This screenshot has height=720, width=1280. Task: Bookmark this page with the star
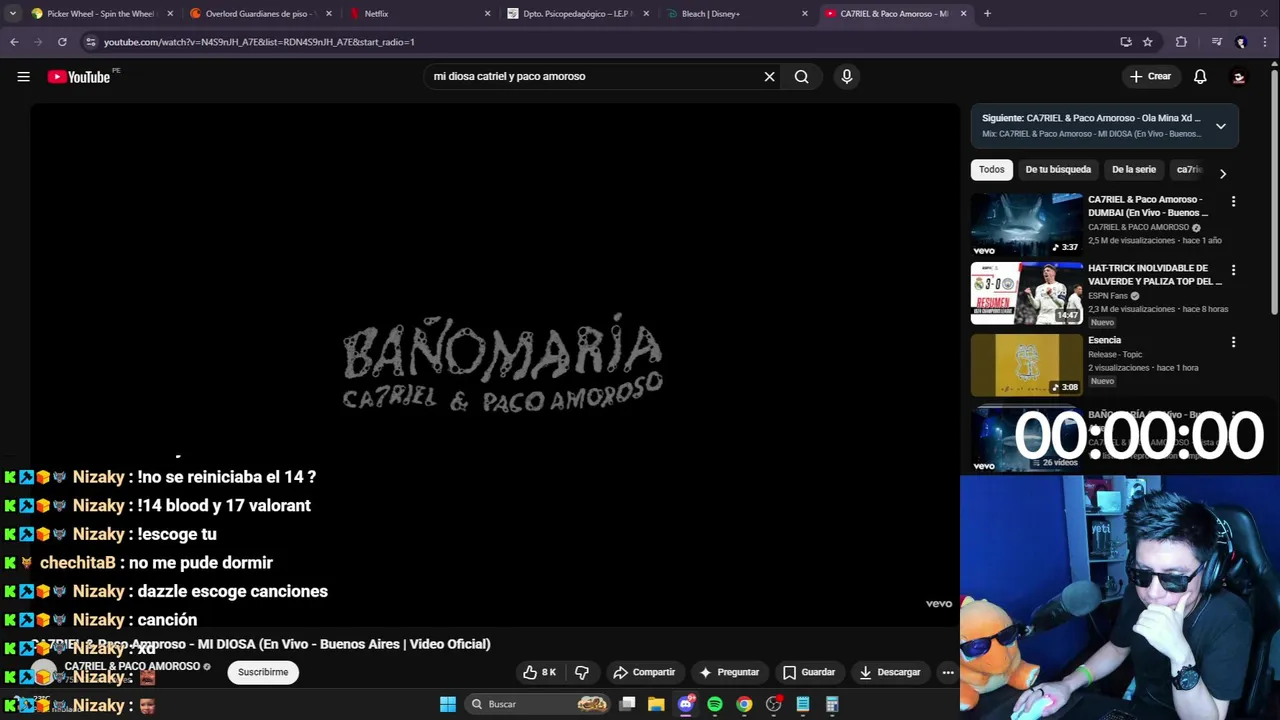tap(1148, 42)
